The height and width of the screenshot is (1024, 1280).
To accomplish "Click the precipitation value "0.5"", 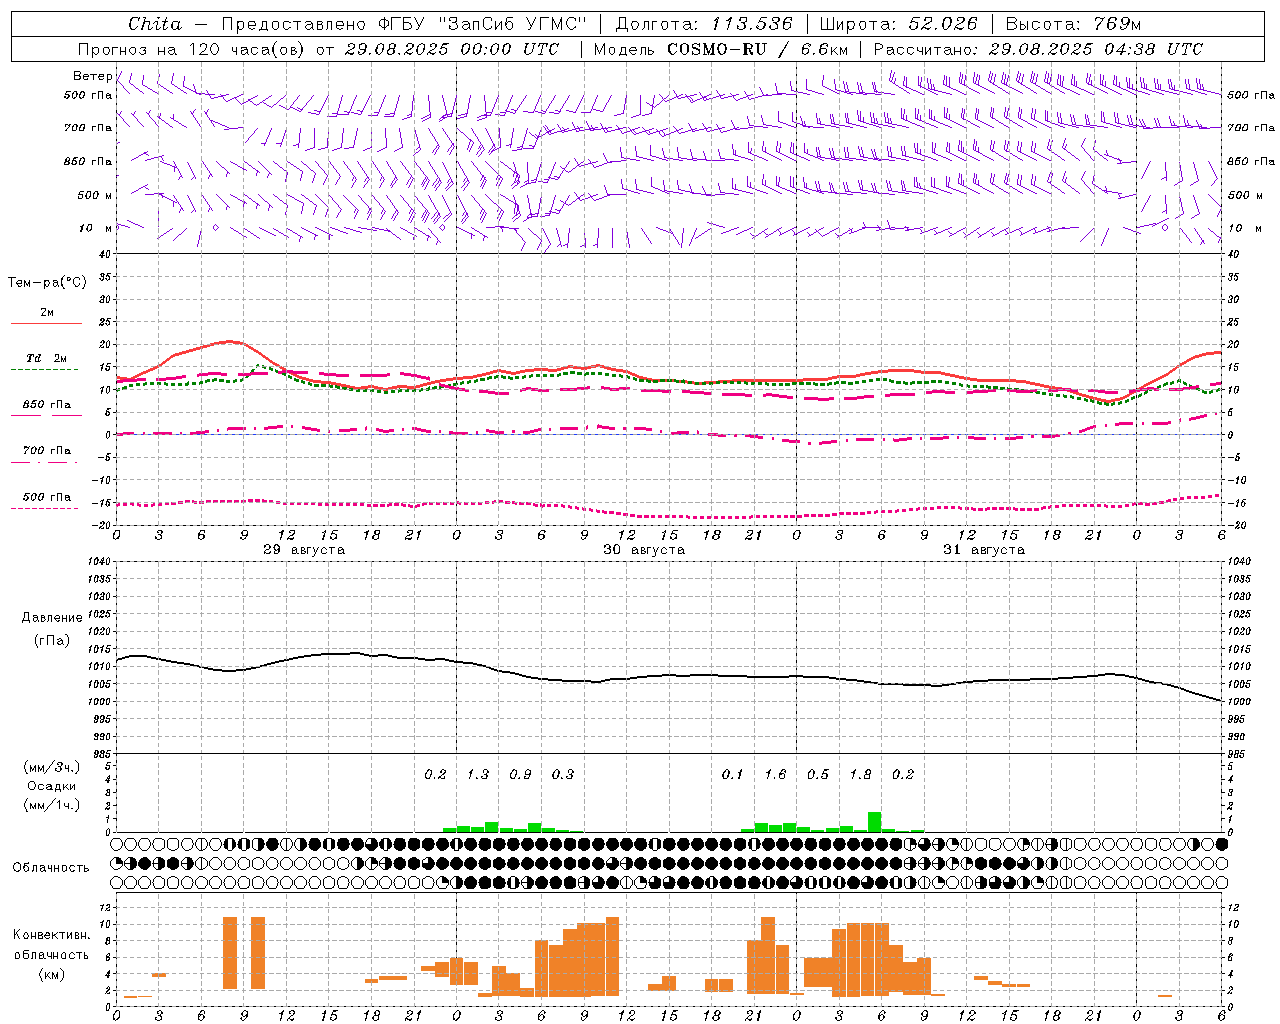I will (x=818, y=774).
